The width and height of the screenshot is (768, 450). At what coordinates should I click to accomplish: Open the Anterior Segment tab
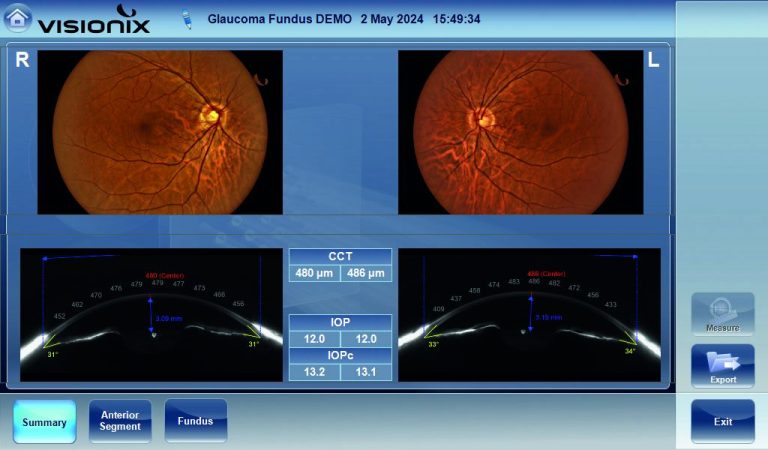click(120, 422)
